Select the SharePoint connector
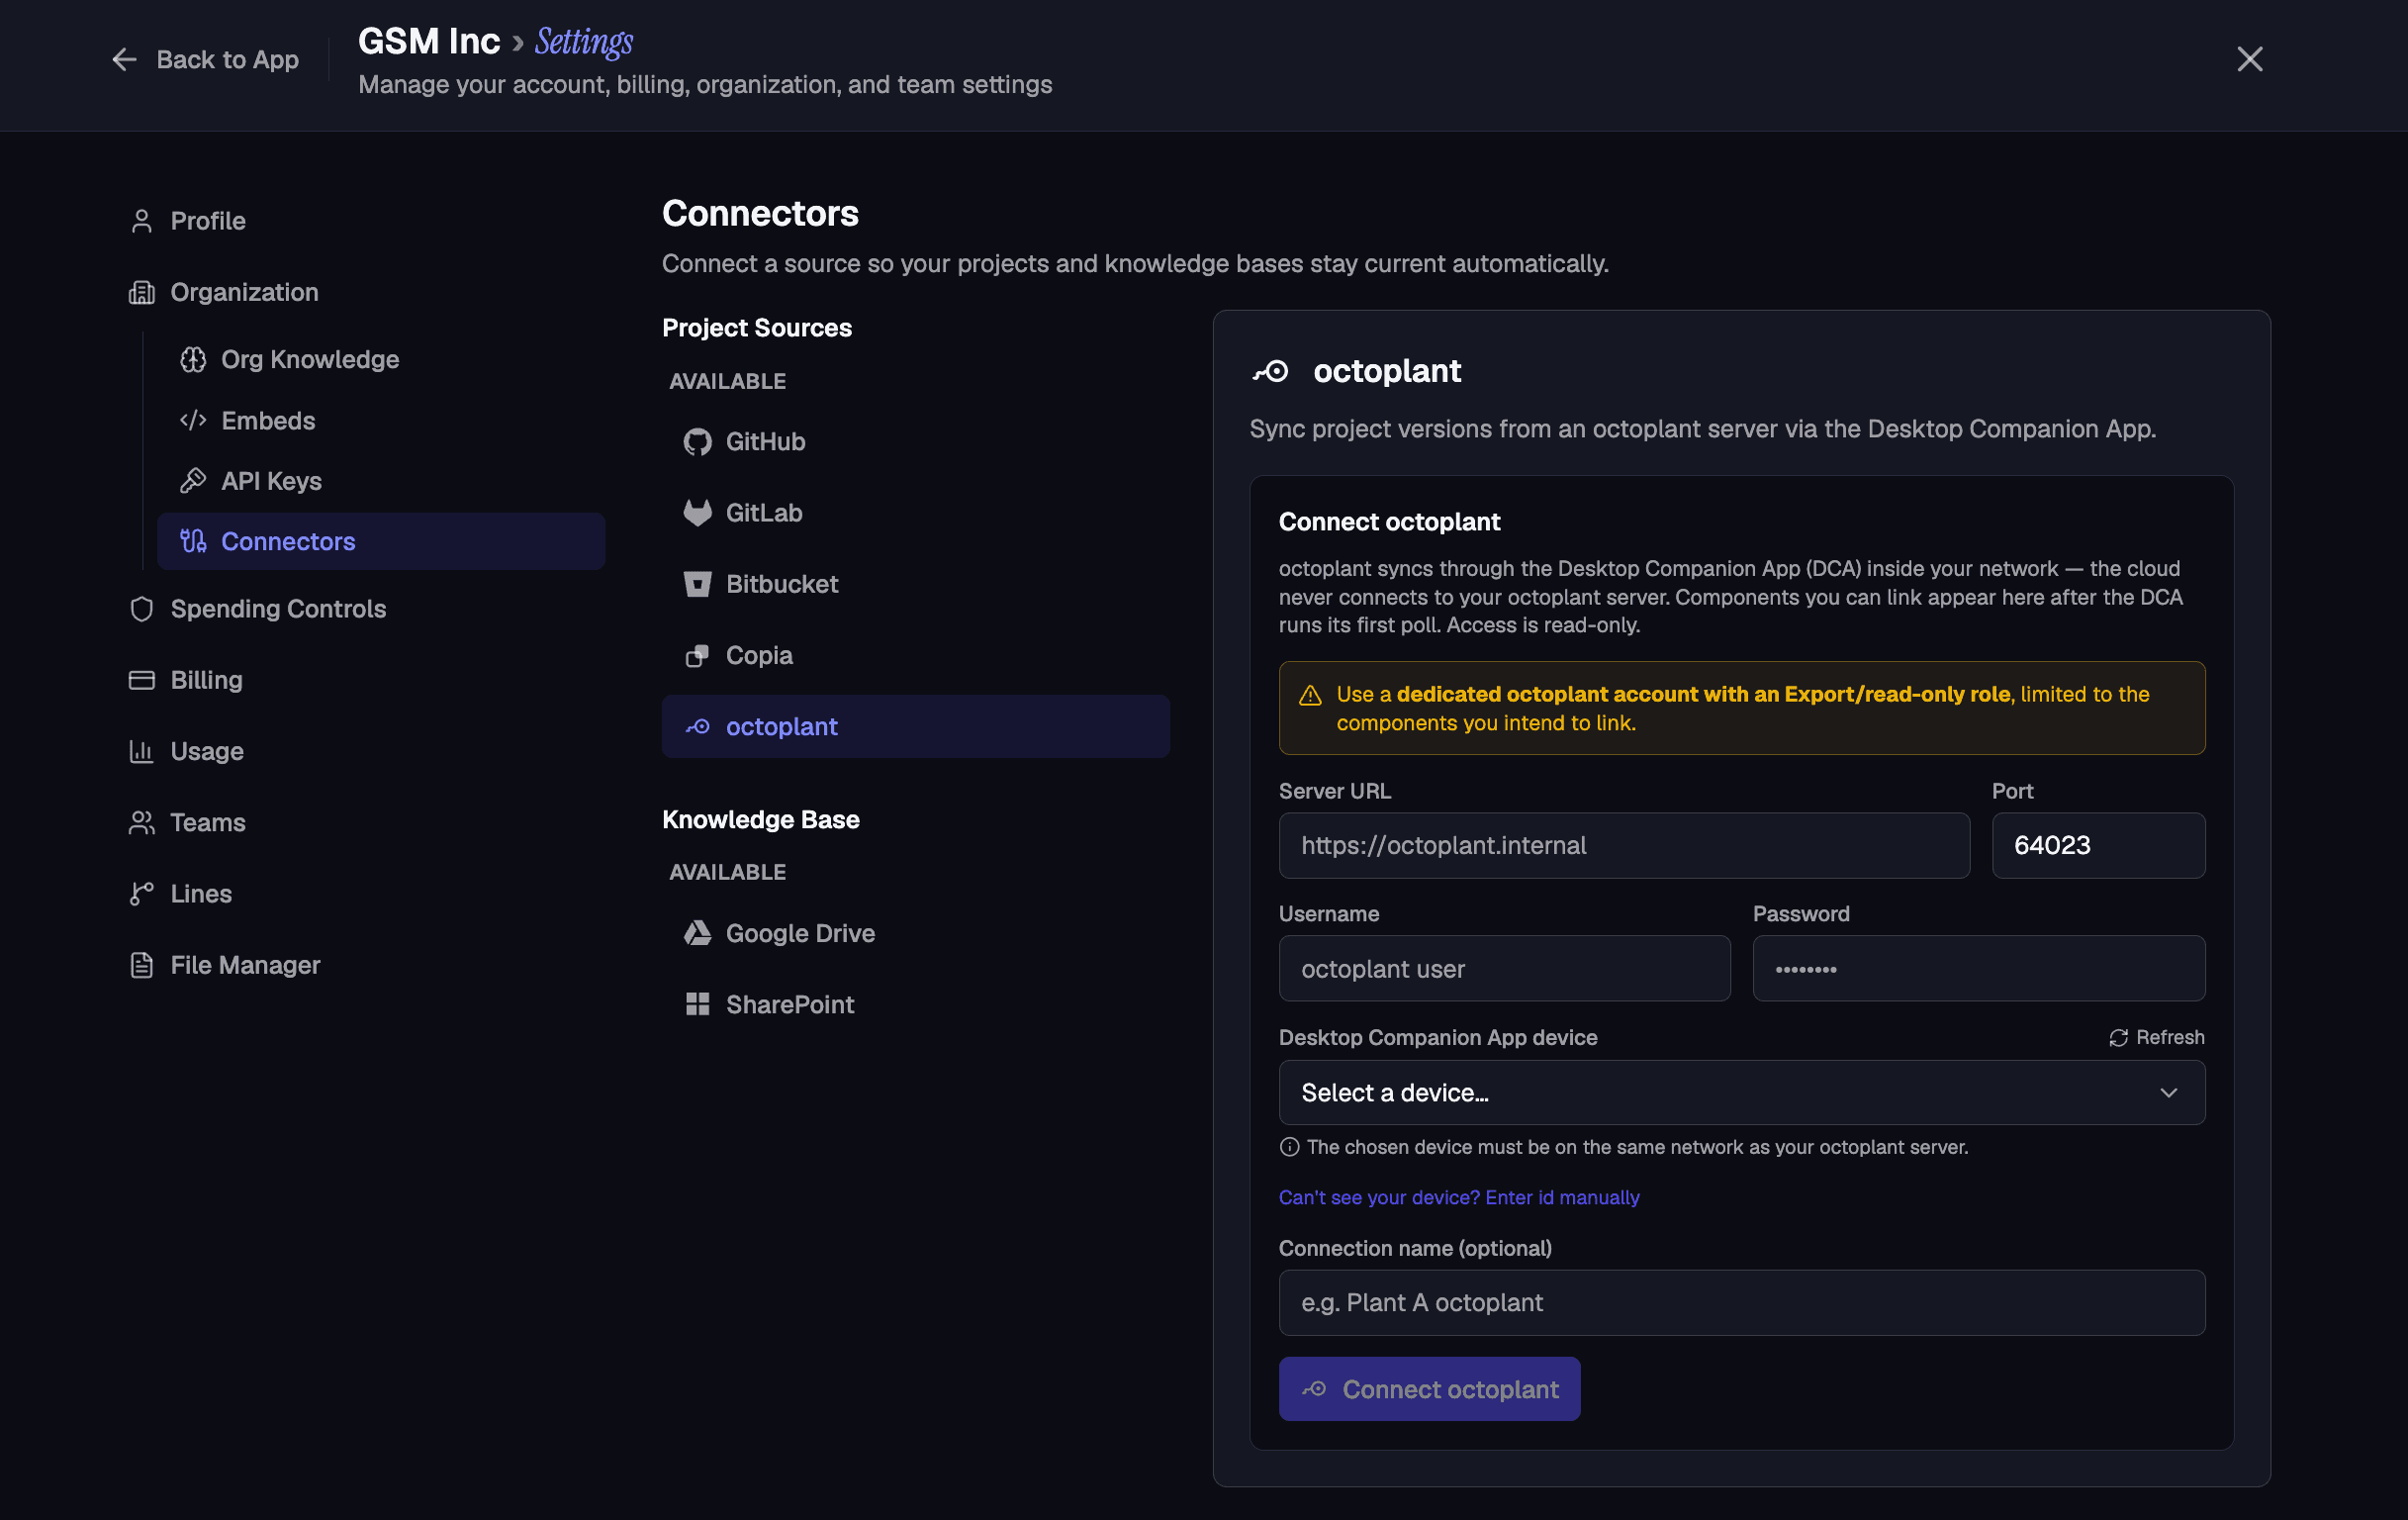The image size is (2408, 1520). tap(915, 1004)
